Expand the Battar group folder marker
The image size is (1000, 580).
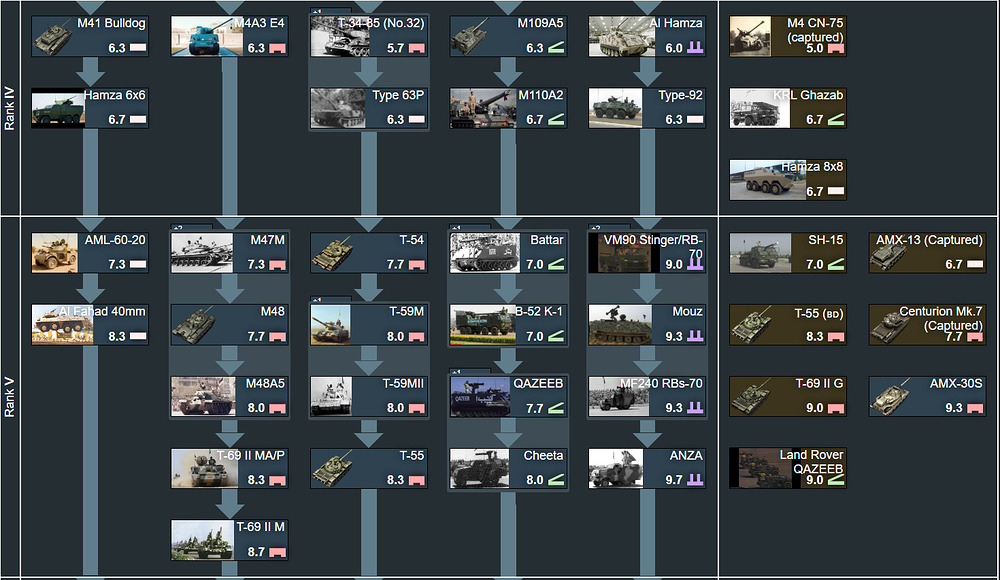[x=457, y=228]
